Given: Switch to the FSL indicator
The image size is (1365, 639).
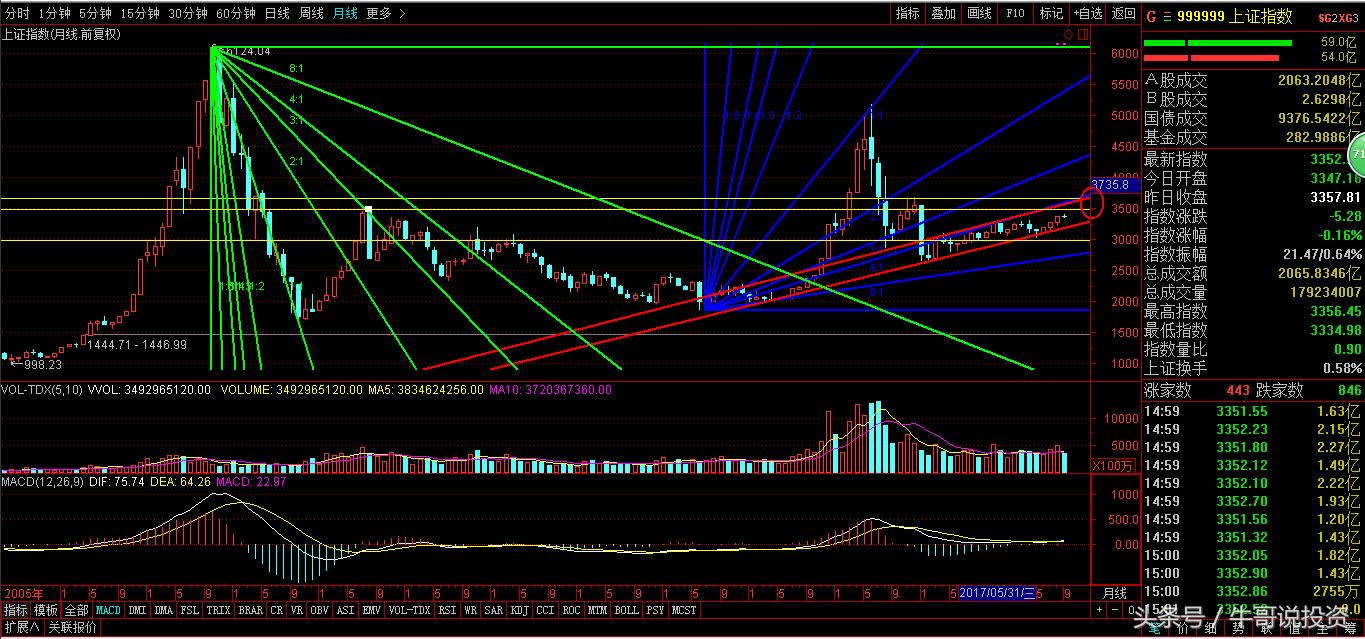Looking at the screenshot, I should [x=190, y=610].
